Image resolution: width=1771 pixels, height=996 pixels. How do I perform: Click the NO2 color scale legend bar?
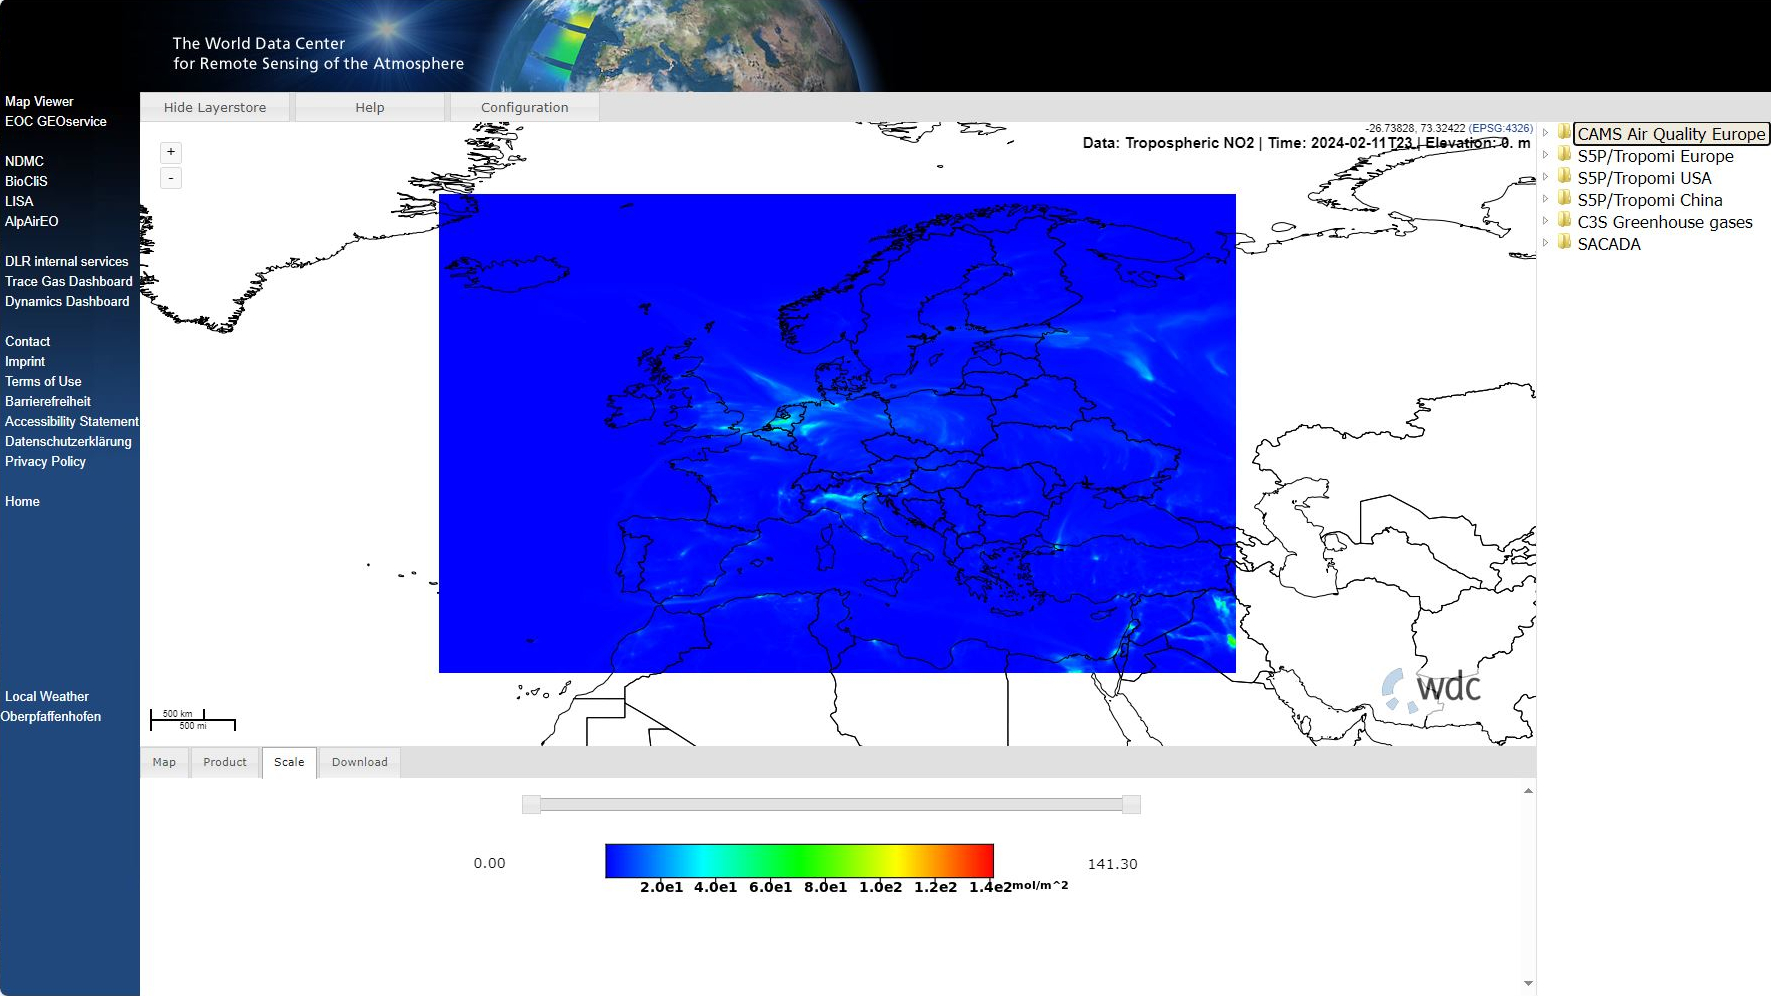799,861
